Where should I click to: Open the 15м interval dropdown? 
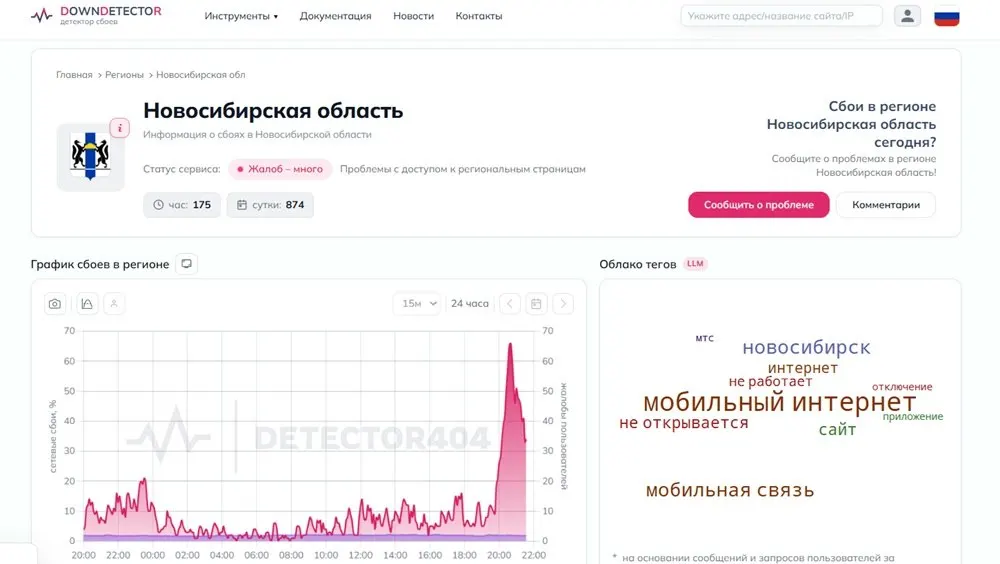[418, 304]
